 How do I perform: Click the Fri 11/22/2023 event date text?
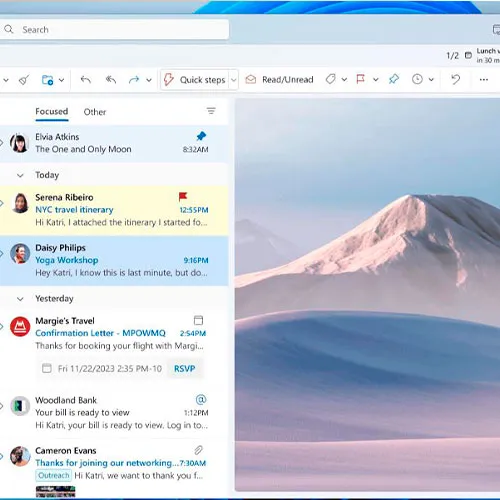(110, 369)
